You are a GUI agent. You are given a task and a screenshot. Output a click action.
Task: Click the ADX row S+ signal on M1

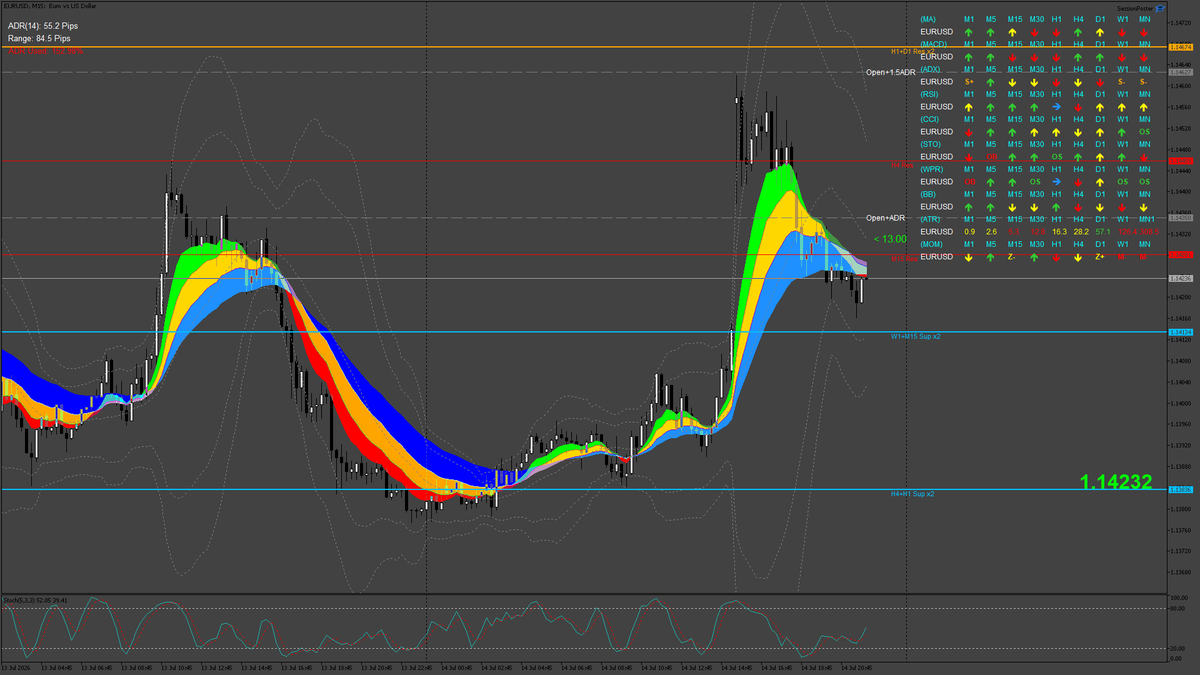[x=969, y=82]
